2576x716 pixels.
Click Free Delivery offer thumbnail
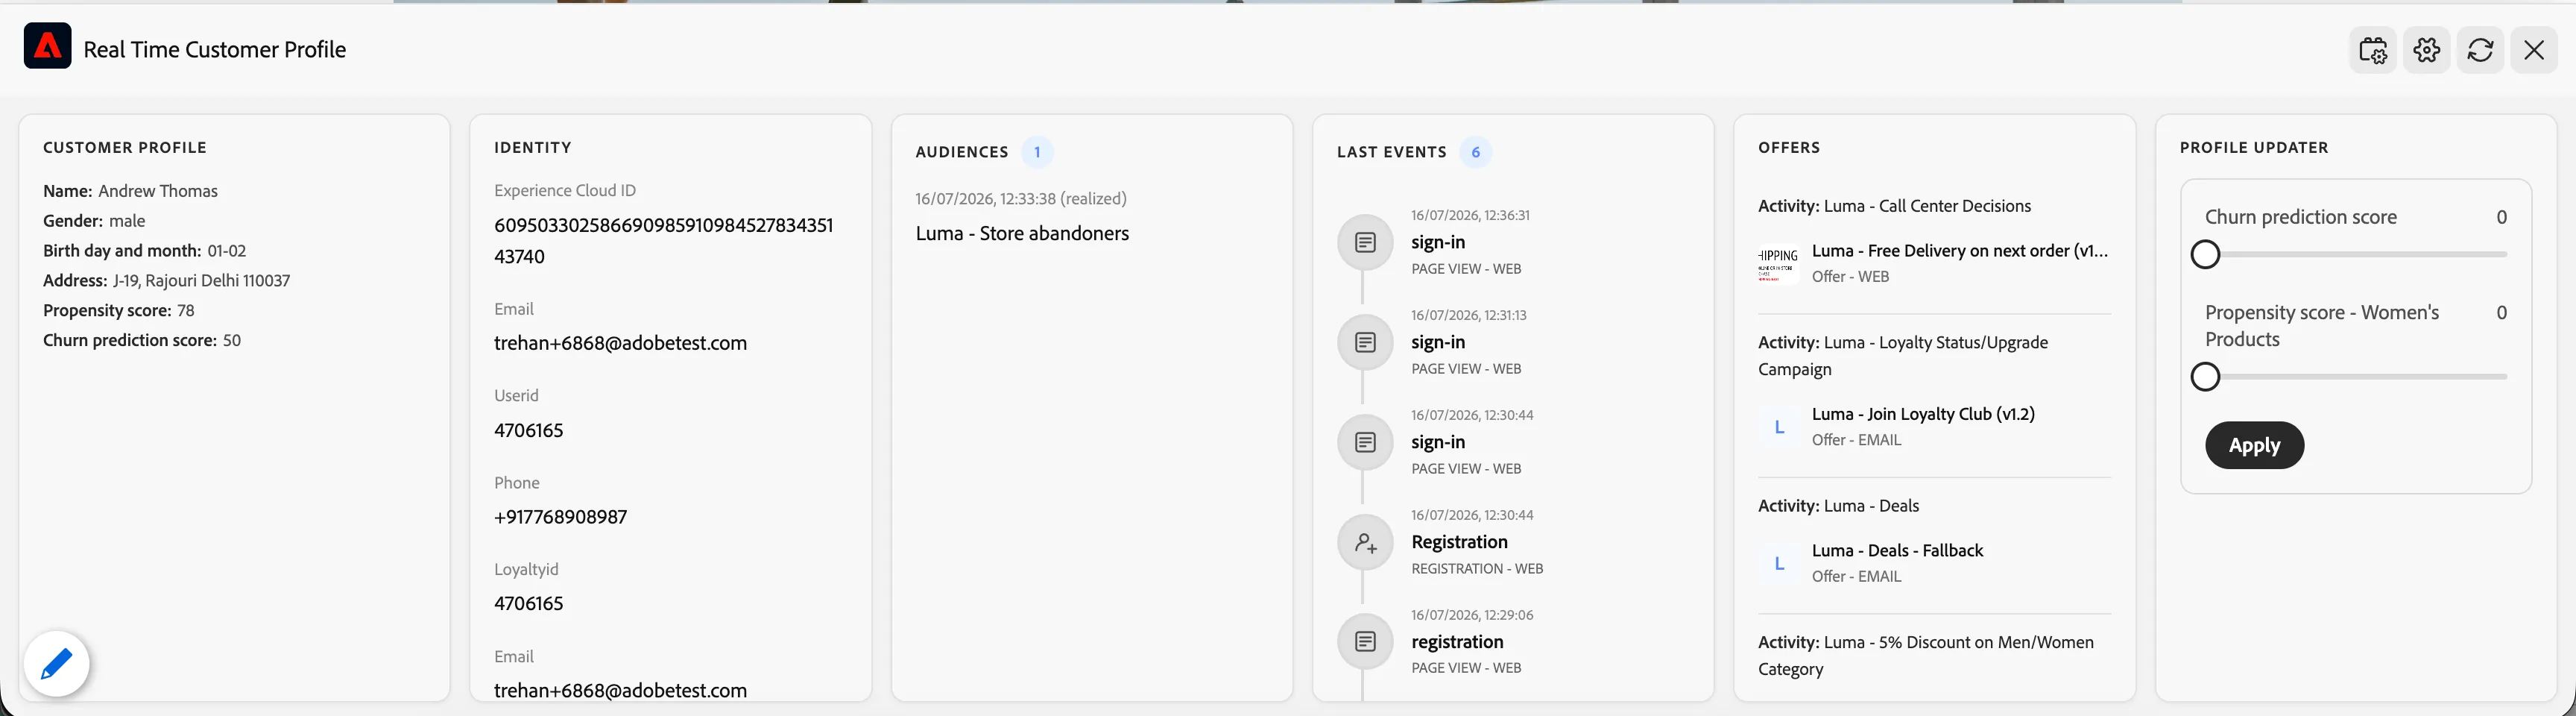(1778, 264)
